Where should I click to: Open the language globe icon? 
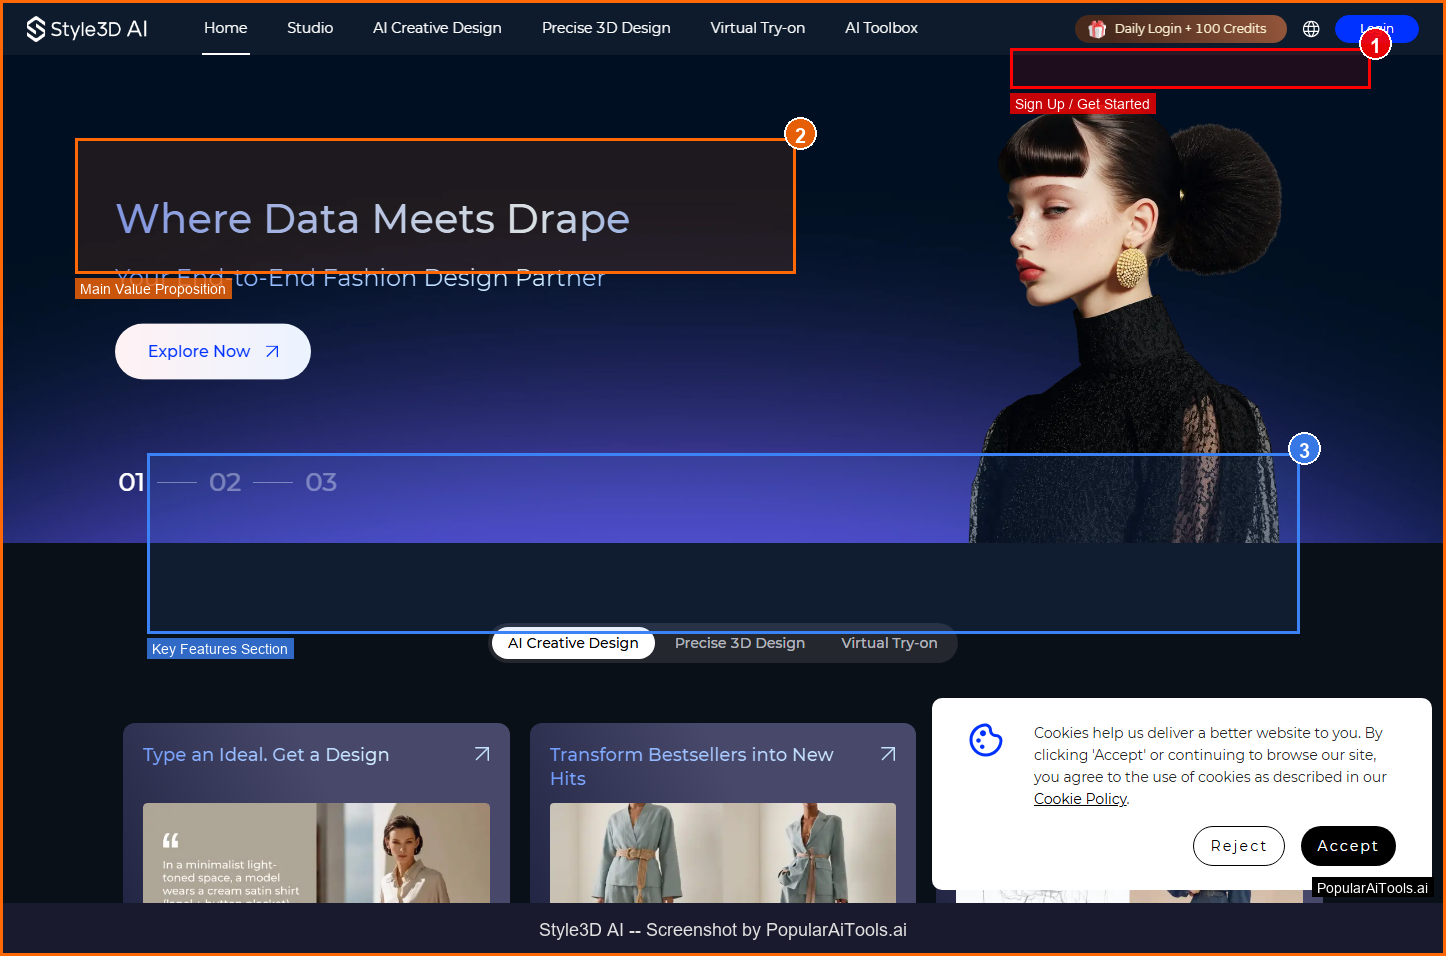tap(1311, 29)
